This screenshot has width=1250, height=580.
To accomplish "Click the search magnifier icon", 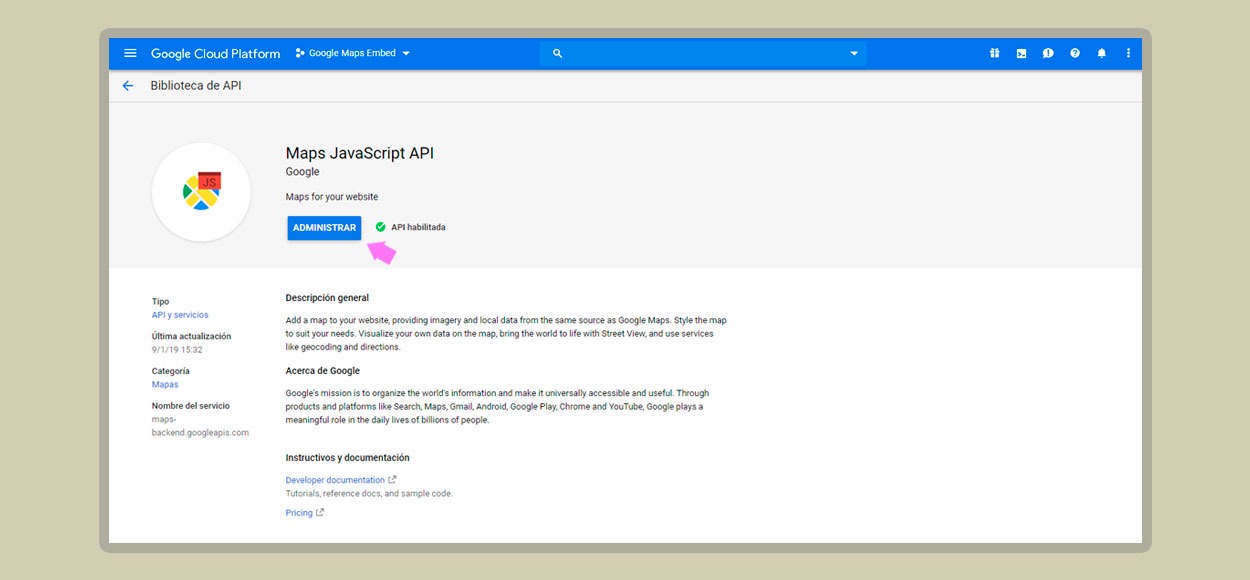I will point(557,53).
